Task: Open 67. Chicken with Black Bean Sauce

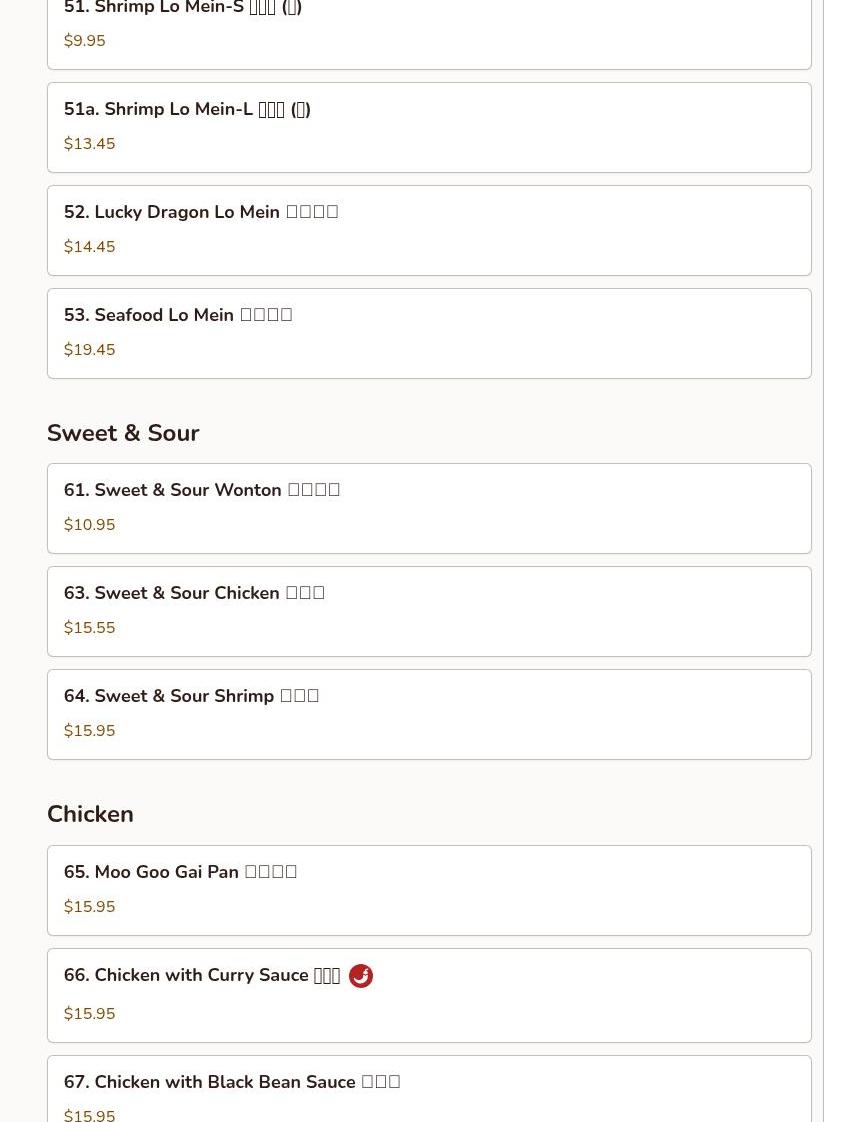Action: point(429,1088)
